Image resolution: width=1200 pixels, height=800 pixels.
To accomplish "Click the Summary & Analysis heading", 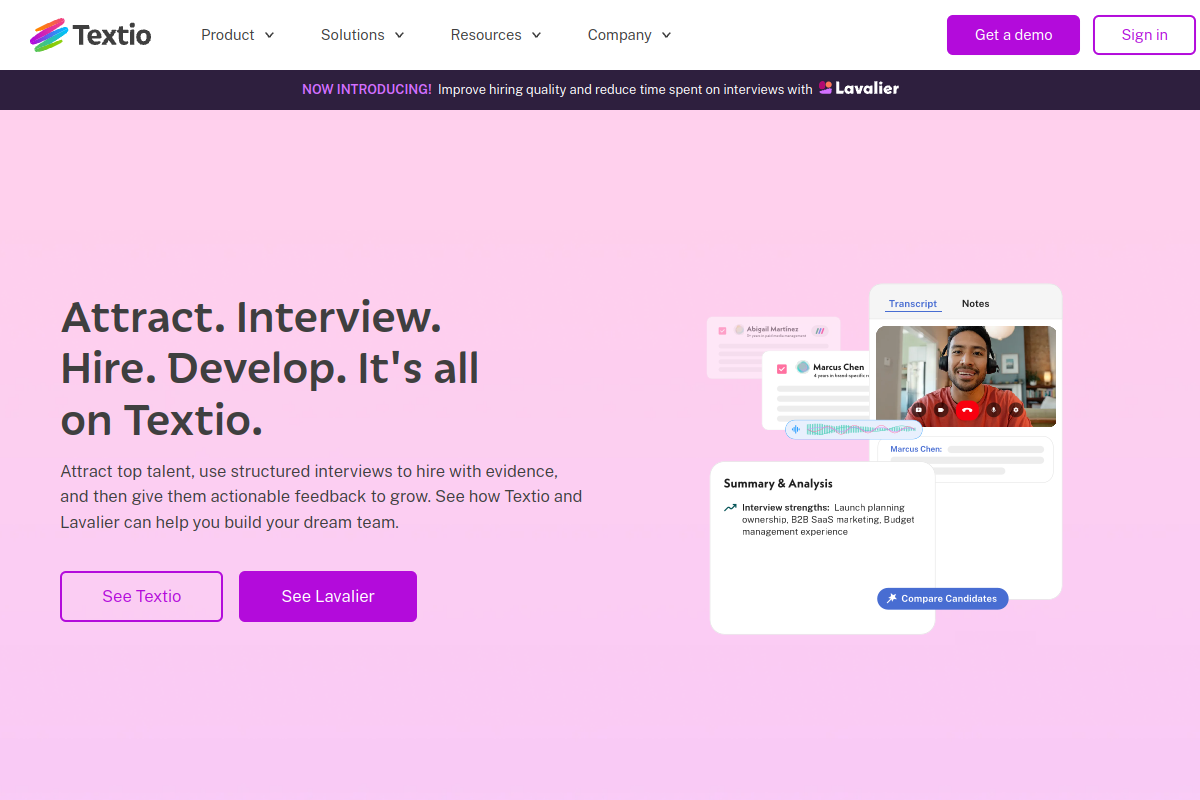I will coord(778,484).
